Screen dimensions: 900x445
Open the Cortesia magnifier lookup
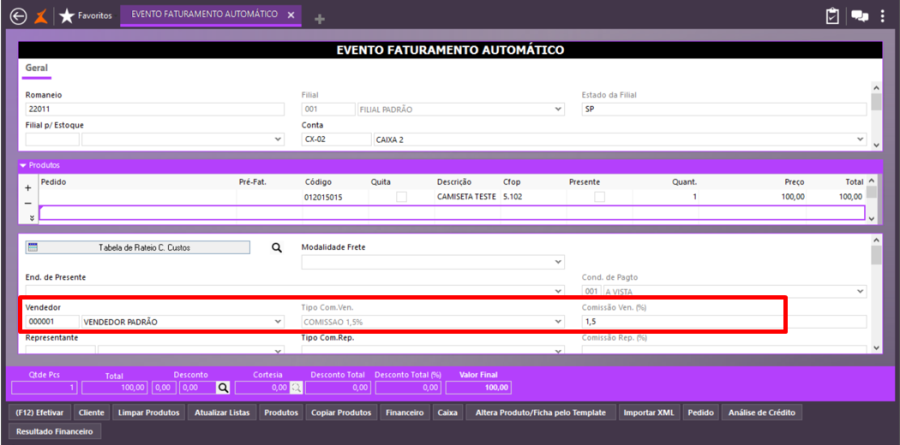(296, 388)
